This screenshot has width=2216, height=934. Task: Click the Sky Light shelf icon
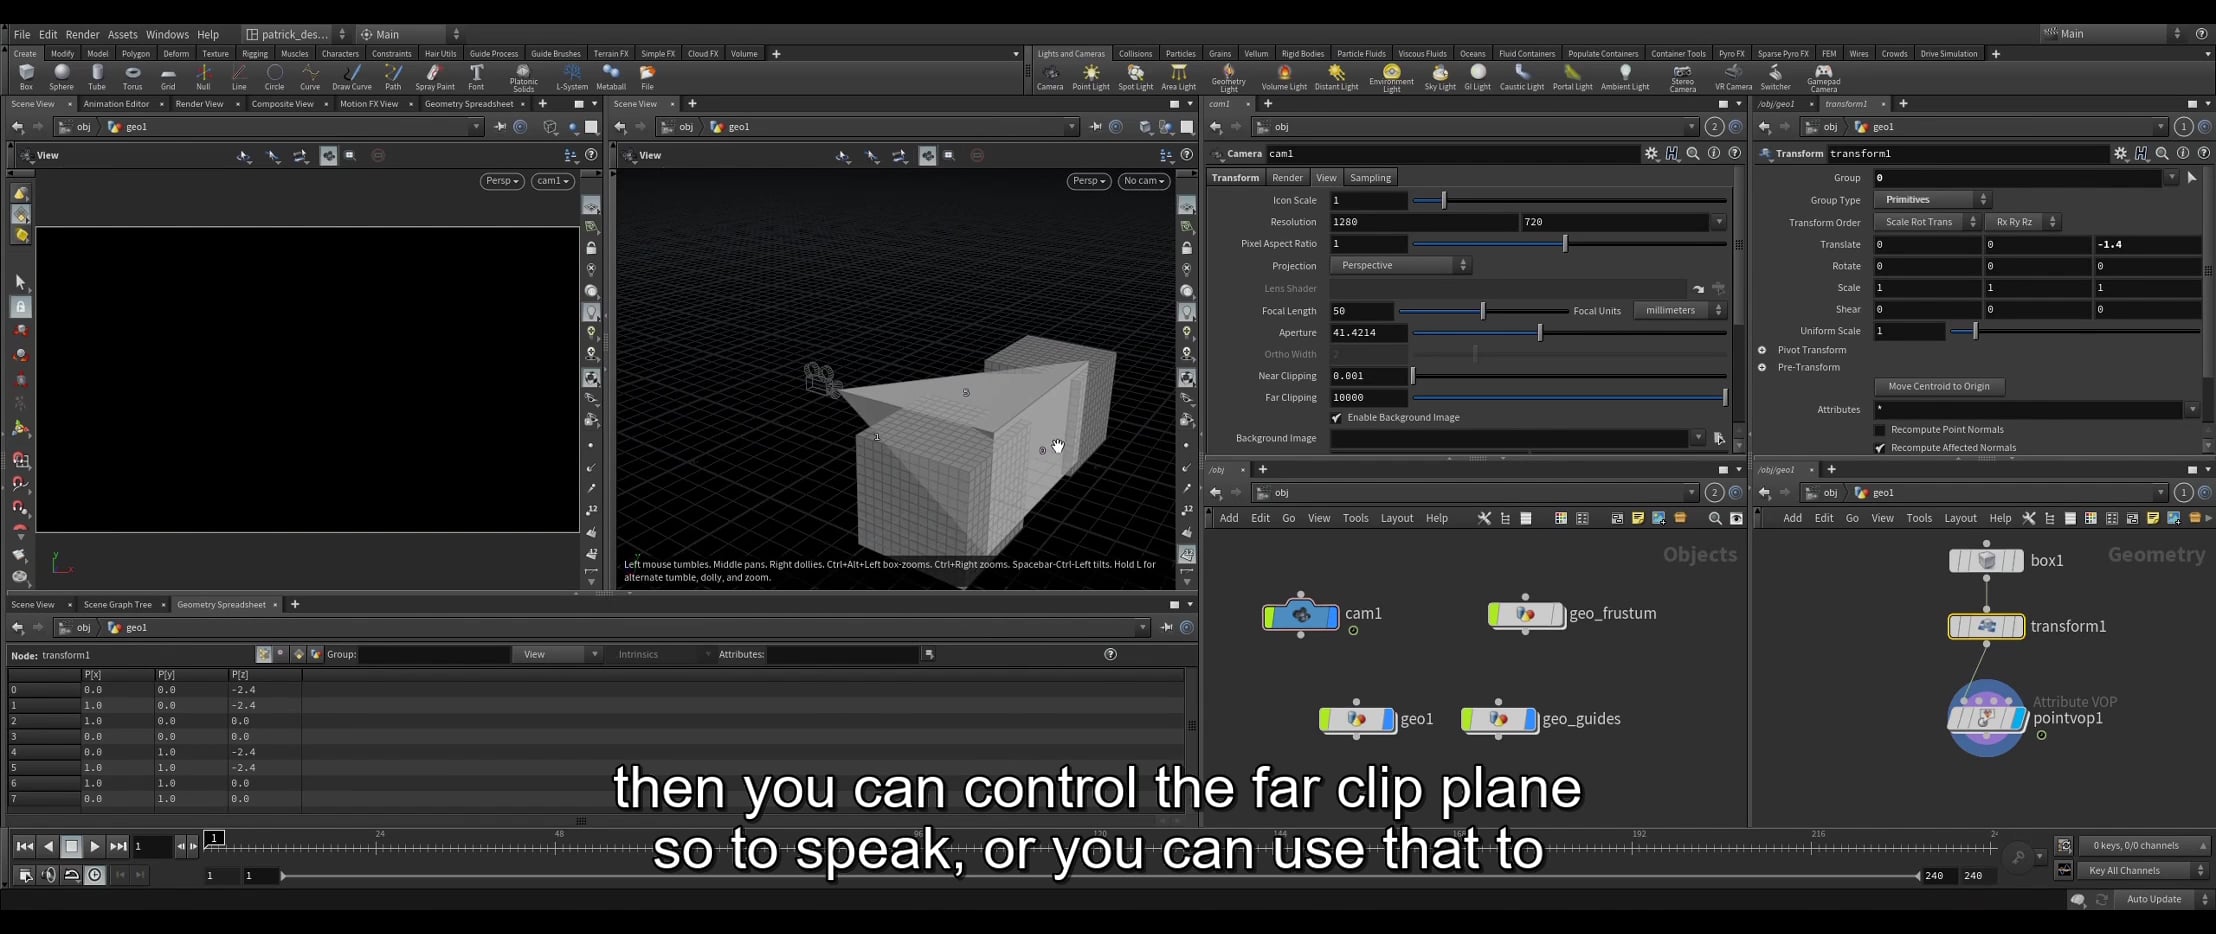coord(1439,75)
